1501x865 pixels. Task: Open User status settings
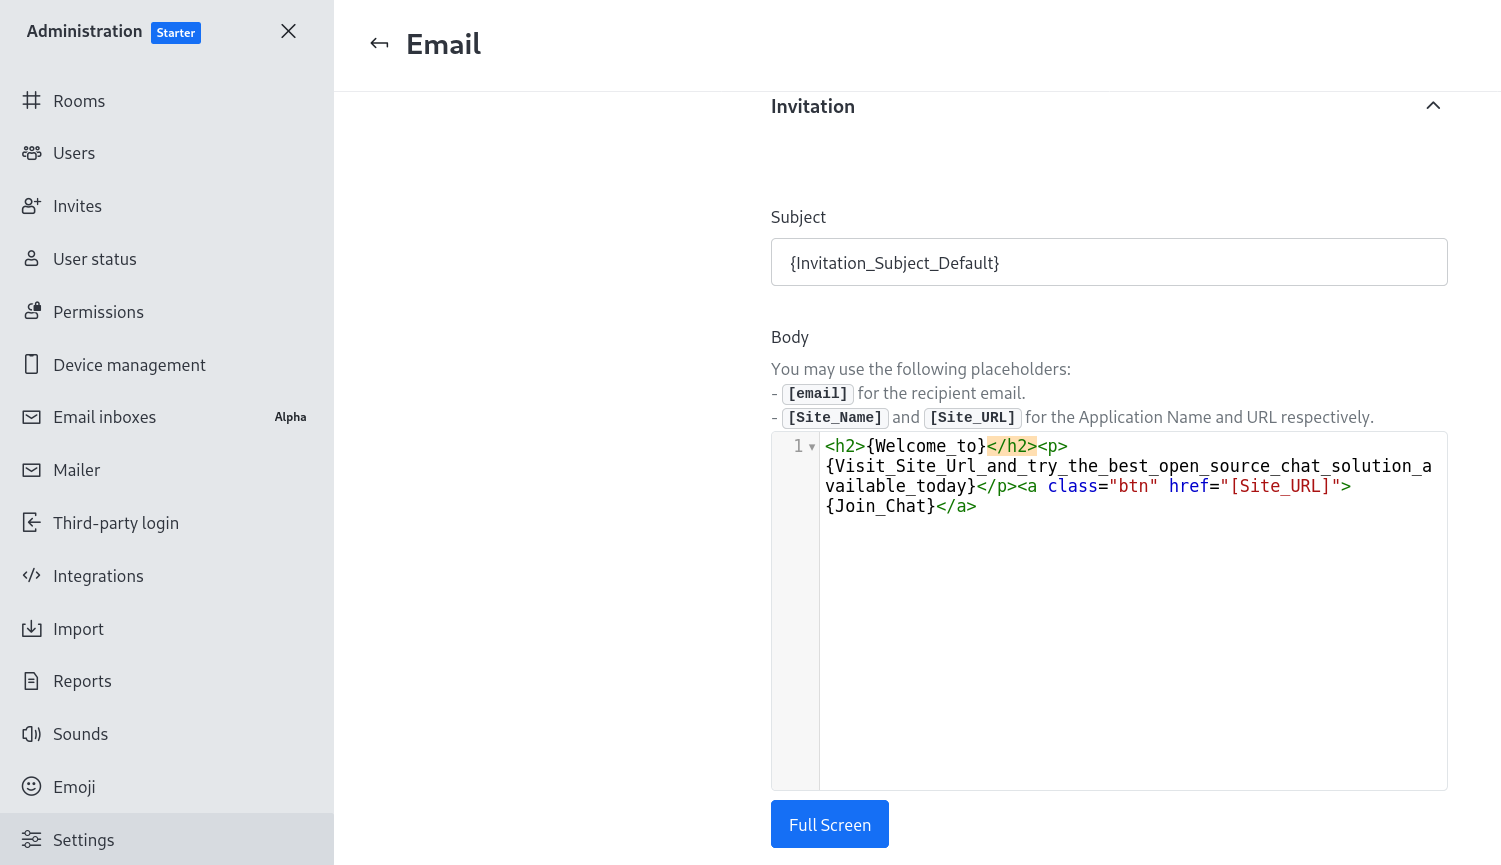point(167,259)
